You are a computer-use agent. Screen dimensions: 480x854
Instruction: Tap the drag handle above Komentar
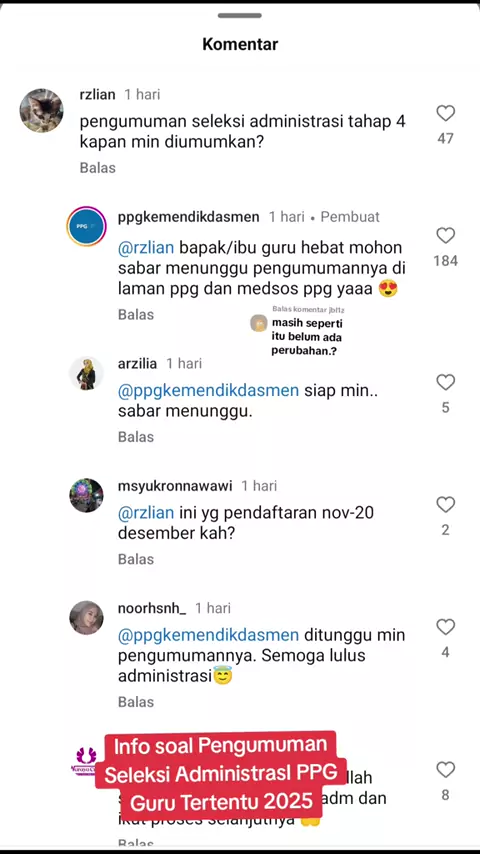(240, 15)
